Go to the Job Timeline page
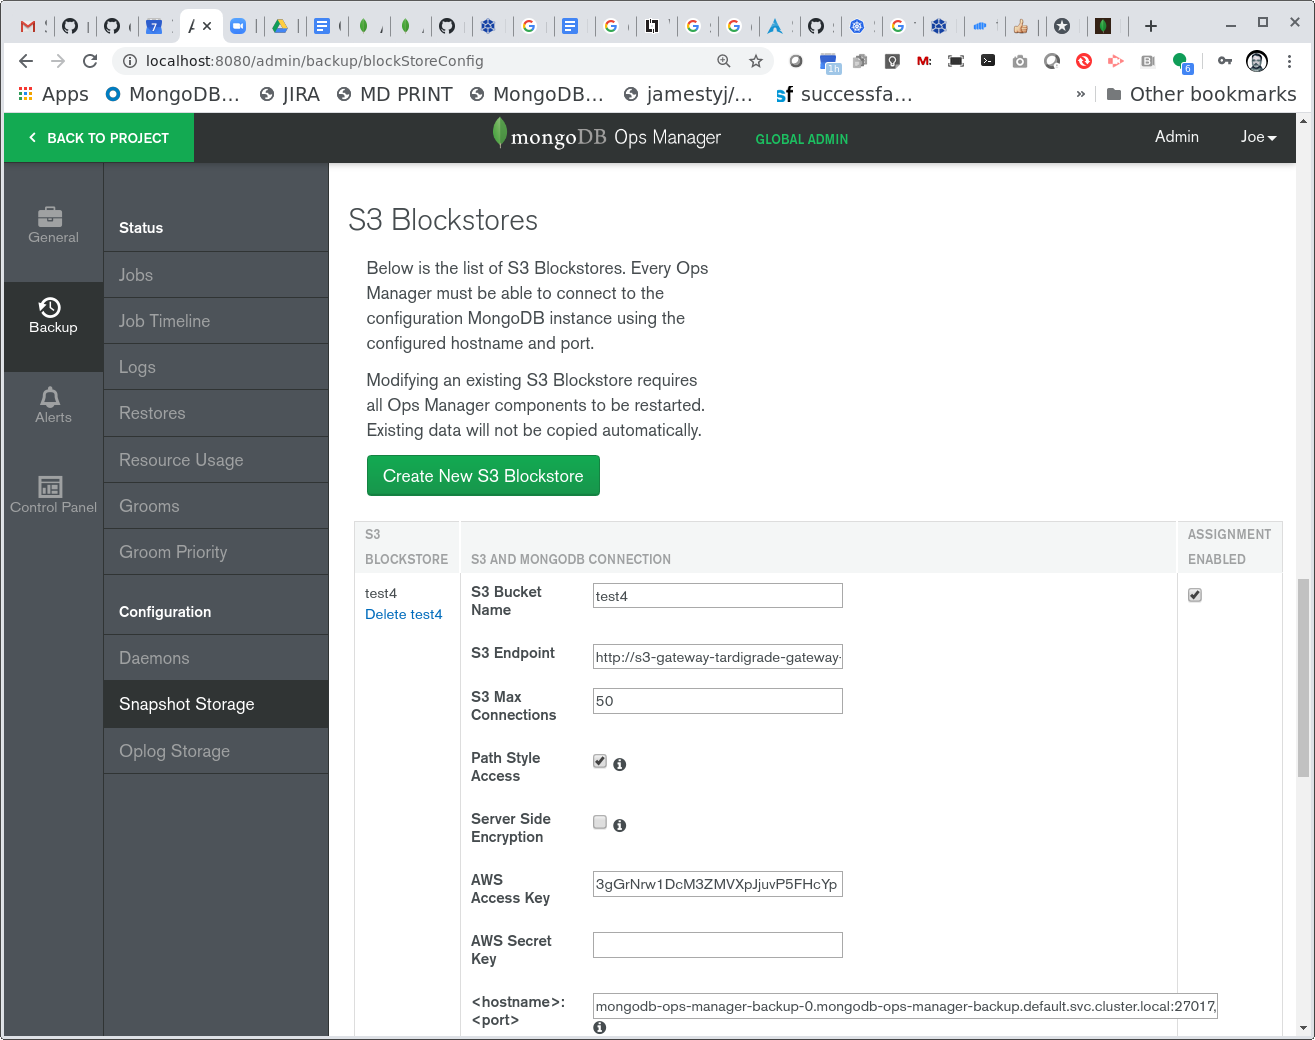1315x1040 pixels. click(x=164, y=321)
